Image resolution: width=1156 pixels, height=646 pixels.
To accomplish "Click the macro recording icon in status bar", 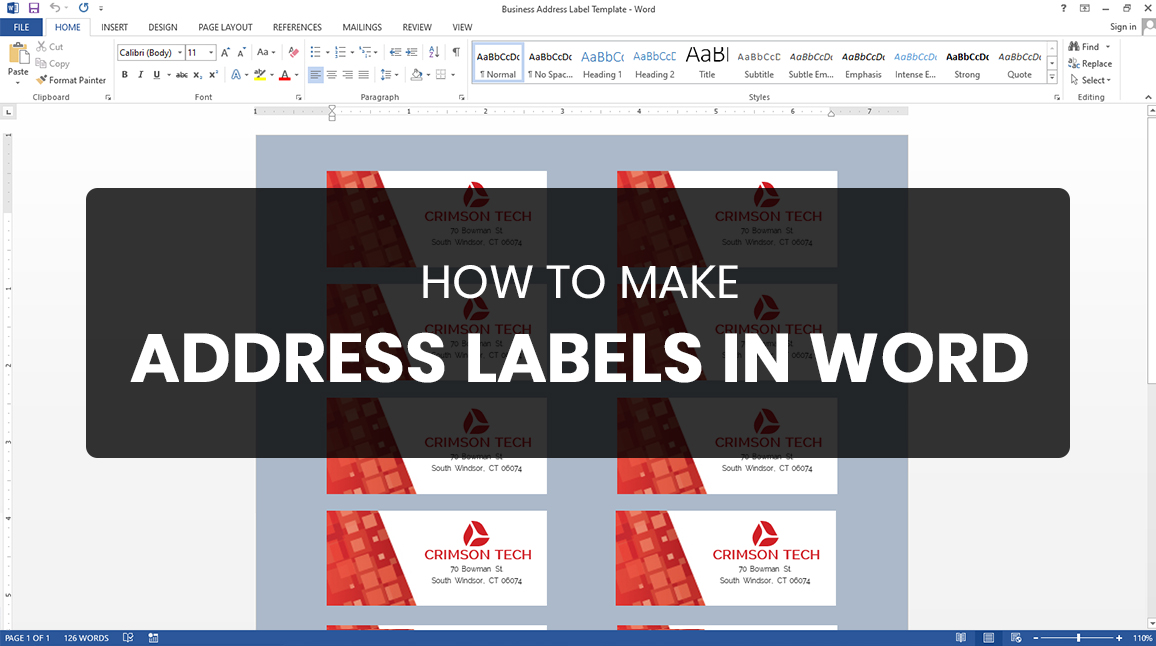I will [153, 638].
